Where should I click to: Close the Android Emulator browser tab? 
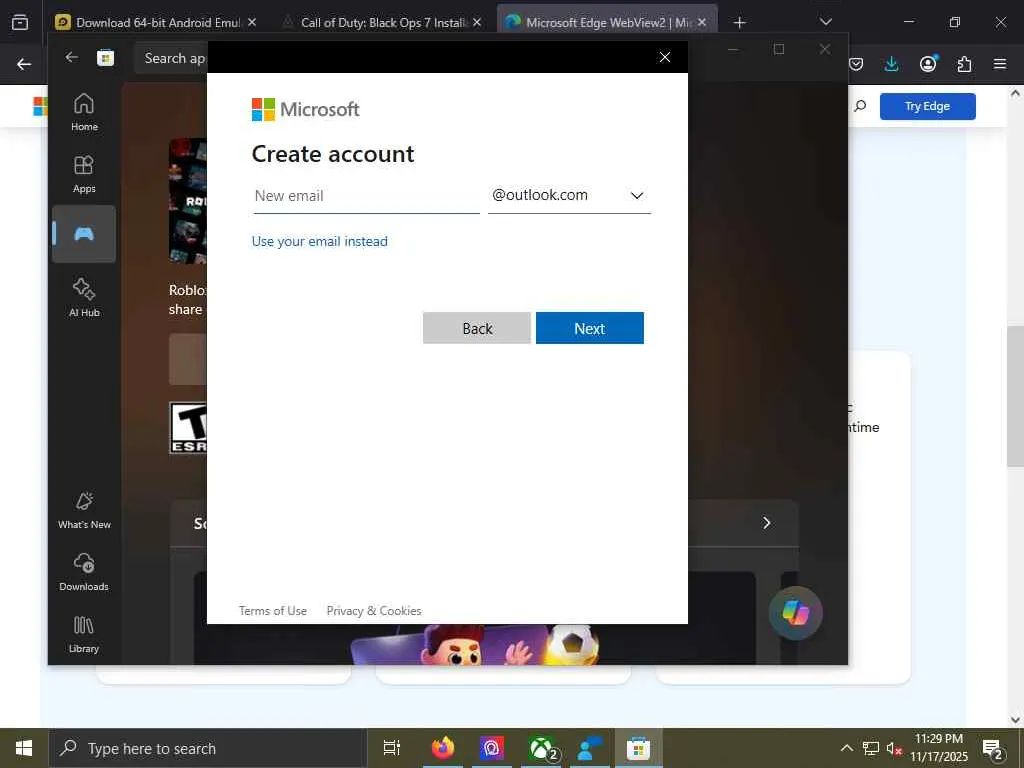point(252,22)
